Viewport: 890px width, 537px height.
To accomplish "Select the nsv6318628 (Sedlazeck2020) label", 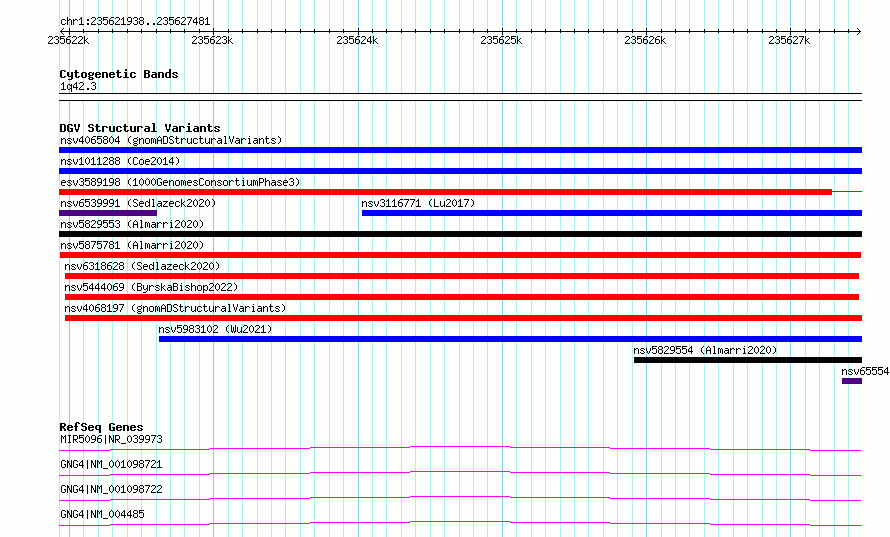I will tap(142, 266).
